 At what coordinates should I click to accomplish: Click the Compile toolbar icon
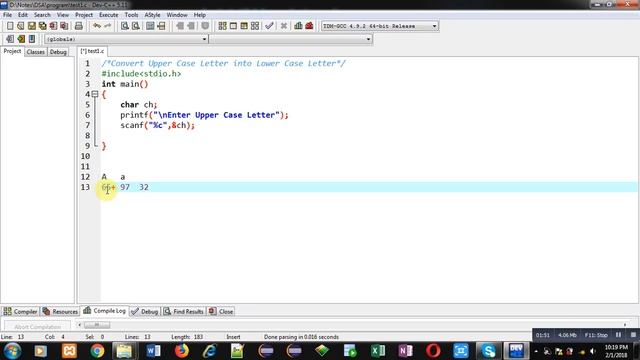pos(222,26)
